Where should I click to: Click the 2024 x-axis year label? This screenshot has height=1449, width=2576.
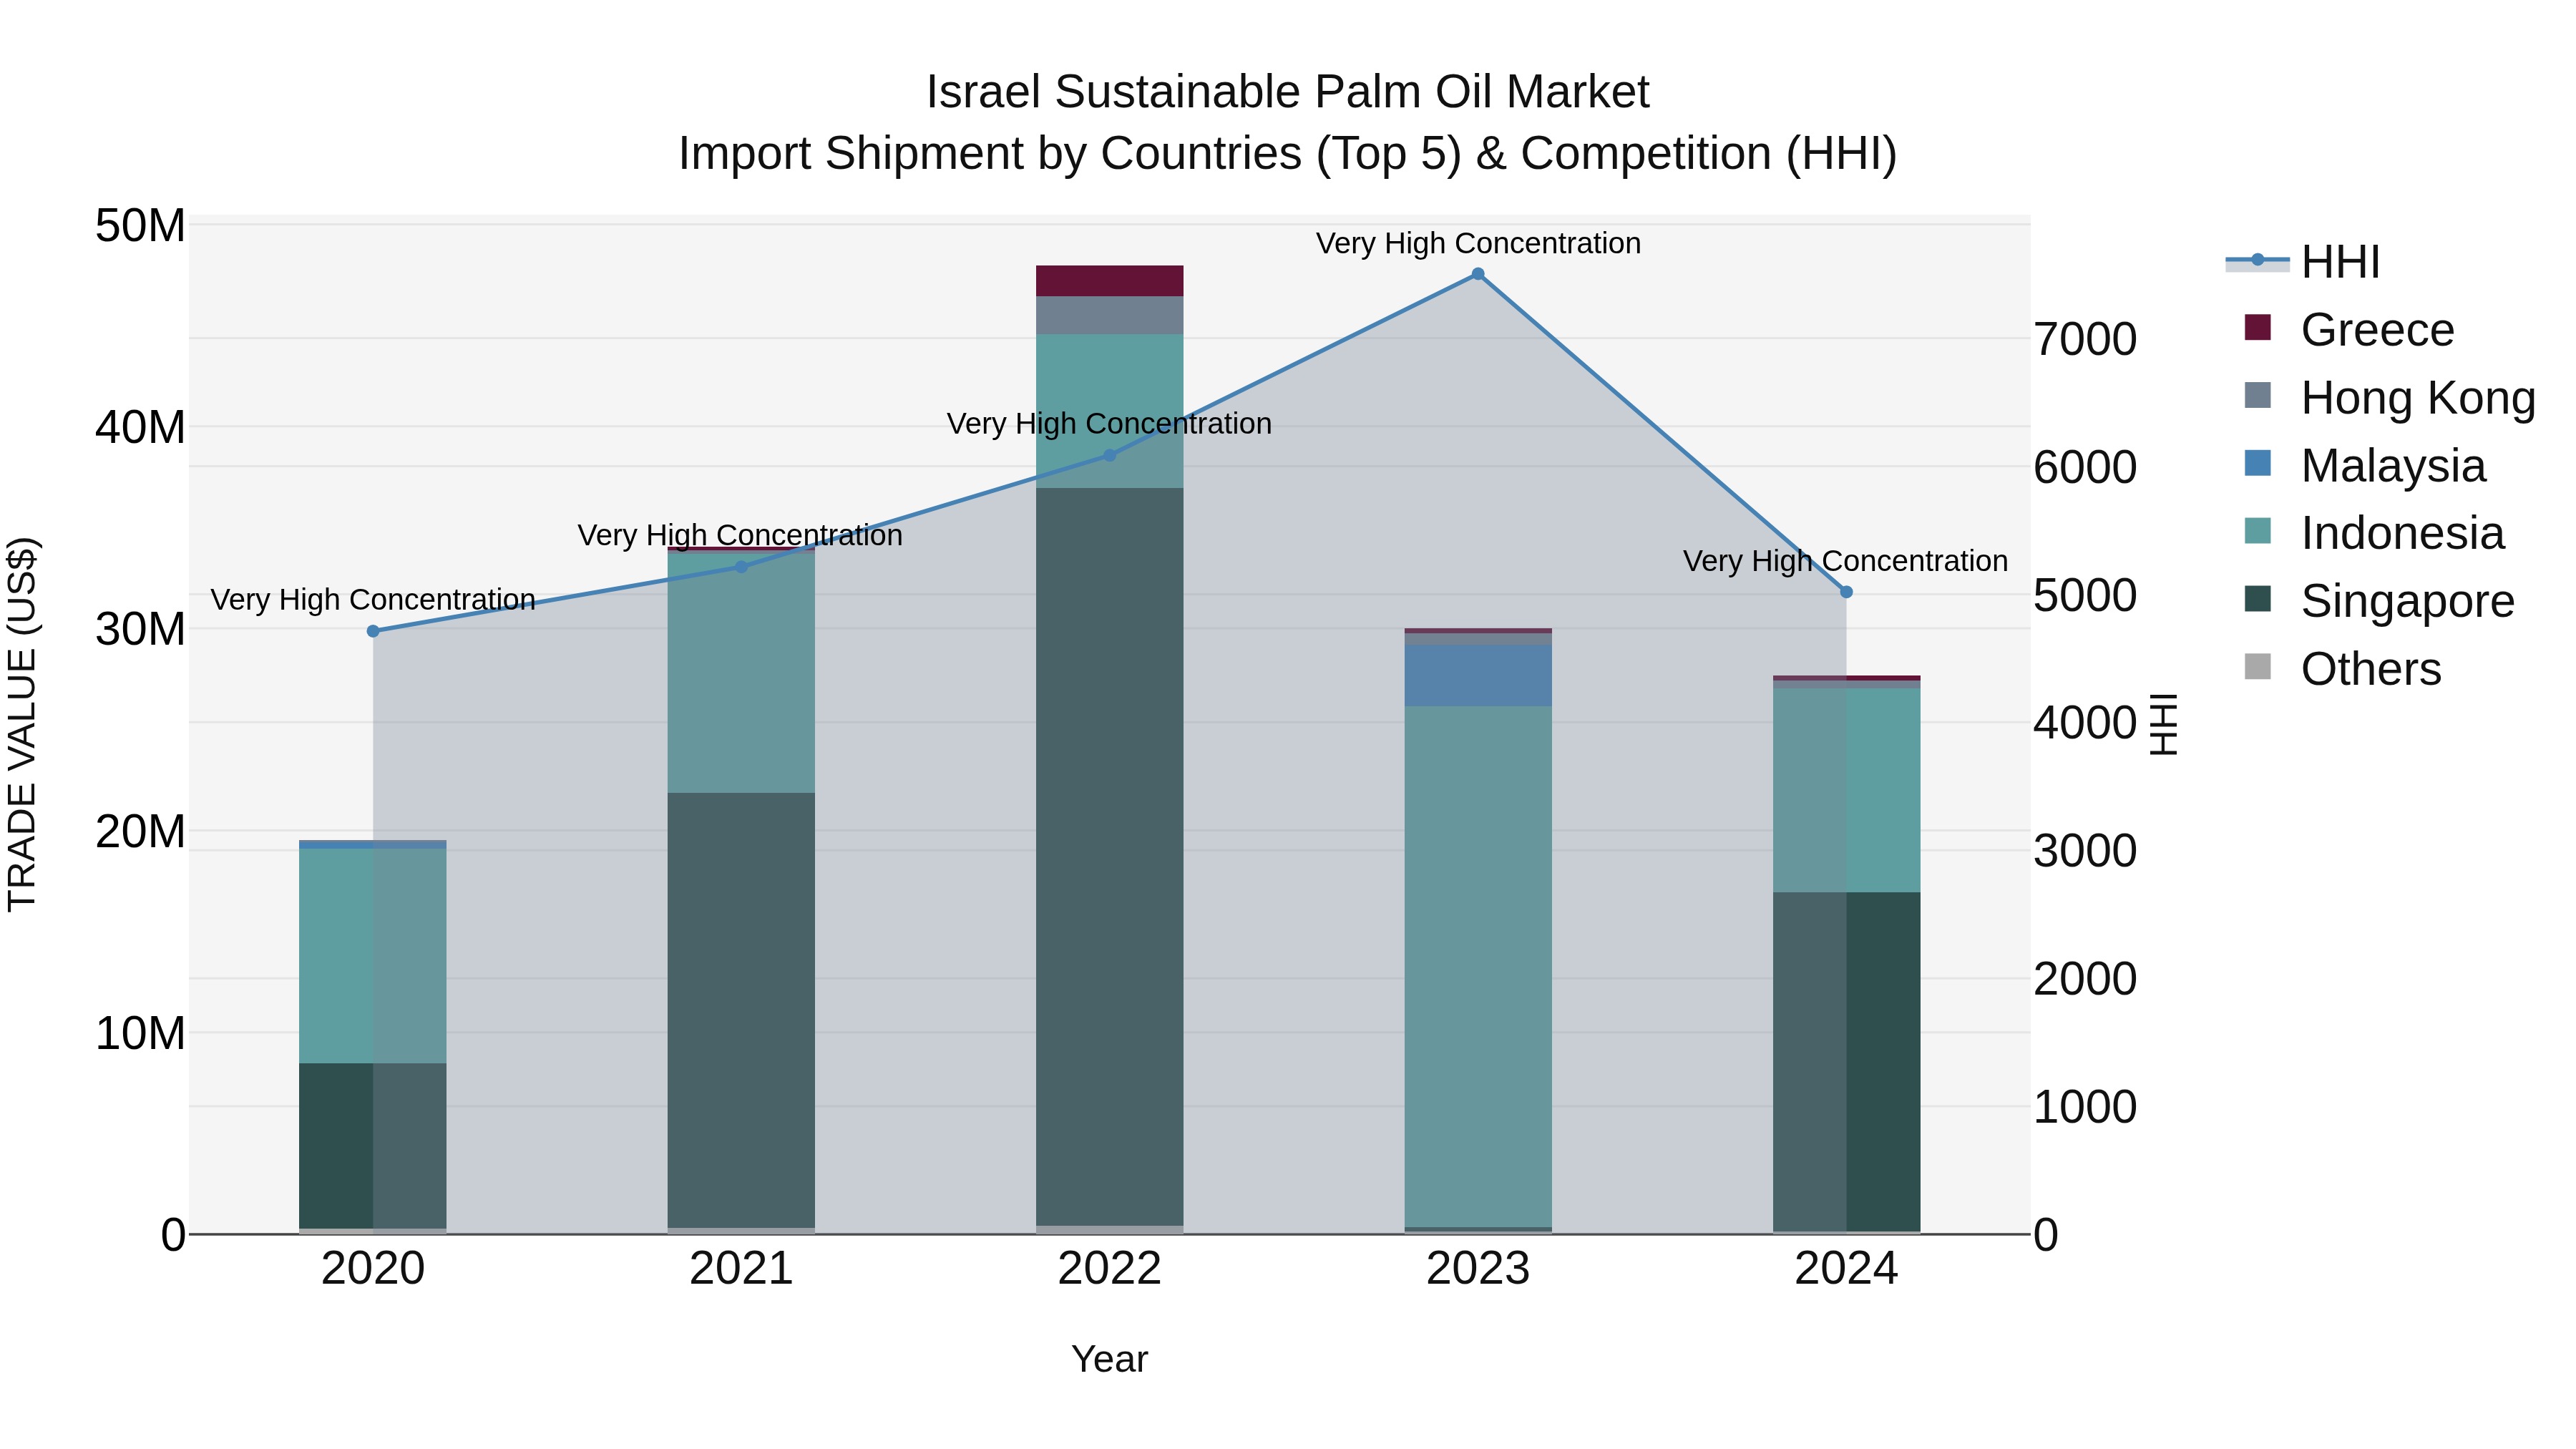click(1846, 1269)
